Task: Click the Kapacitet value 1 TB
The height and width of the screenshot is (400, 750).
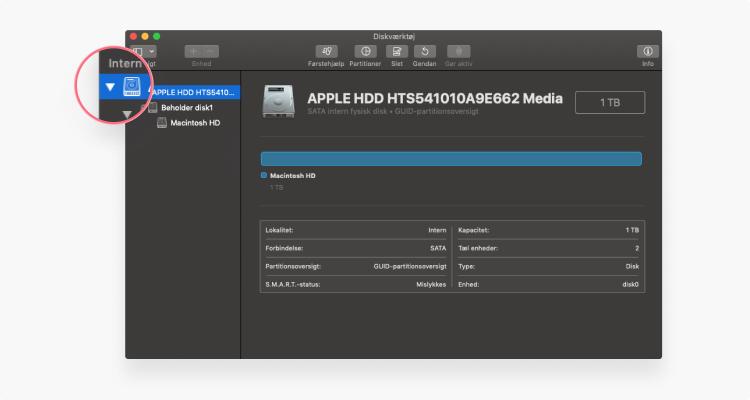Action: [x=632, y=230]
